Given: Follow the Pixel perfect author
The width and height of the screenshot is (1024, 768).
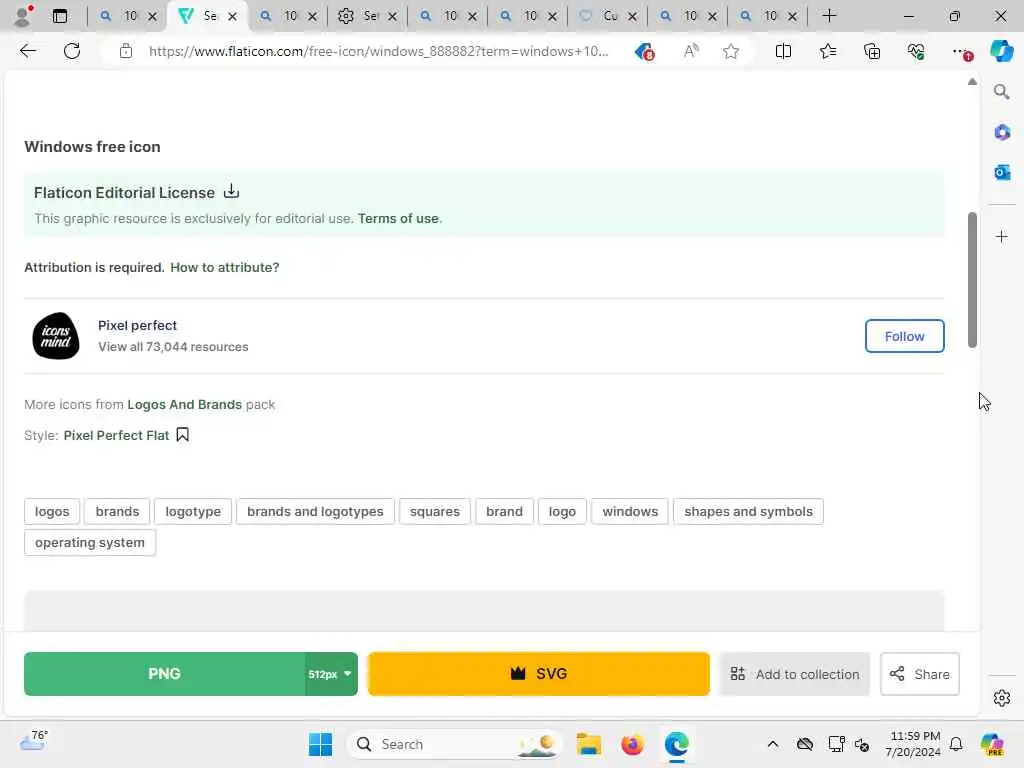Looking at the screenshot, I should click(x=904, y=336).
